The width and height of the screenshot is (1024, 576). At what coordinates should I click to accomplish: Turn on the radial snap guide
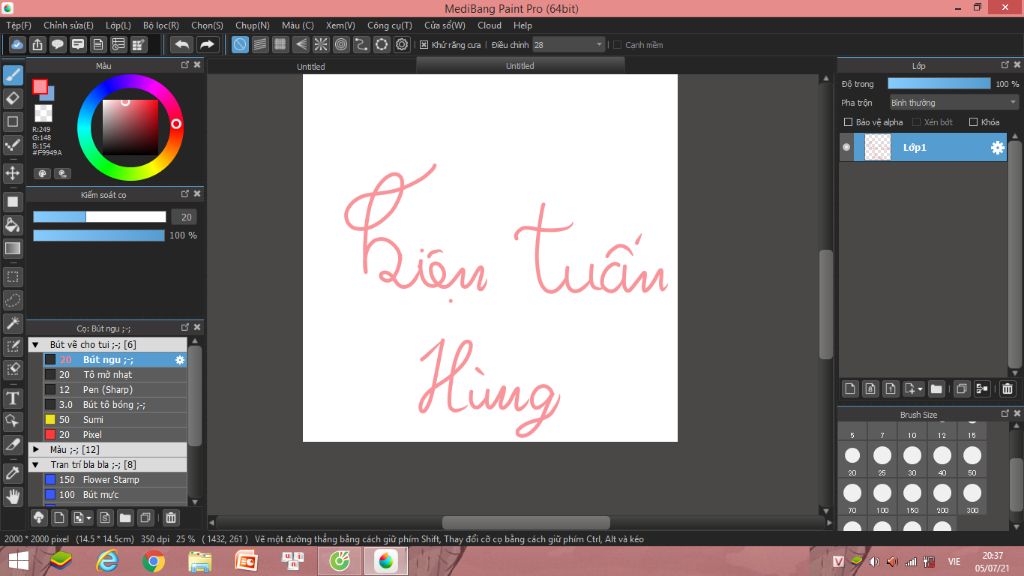pyautogui.click(x=321, y=44)
